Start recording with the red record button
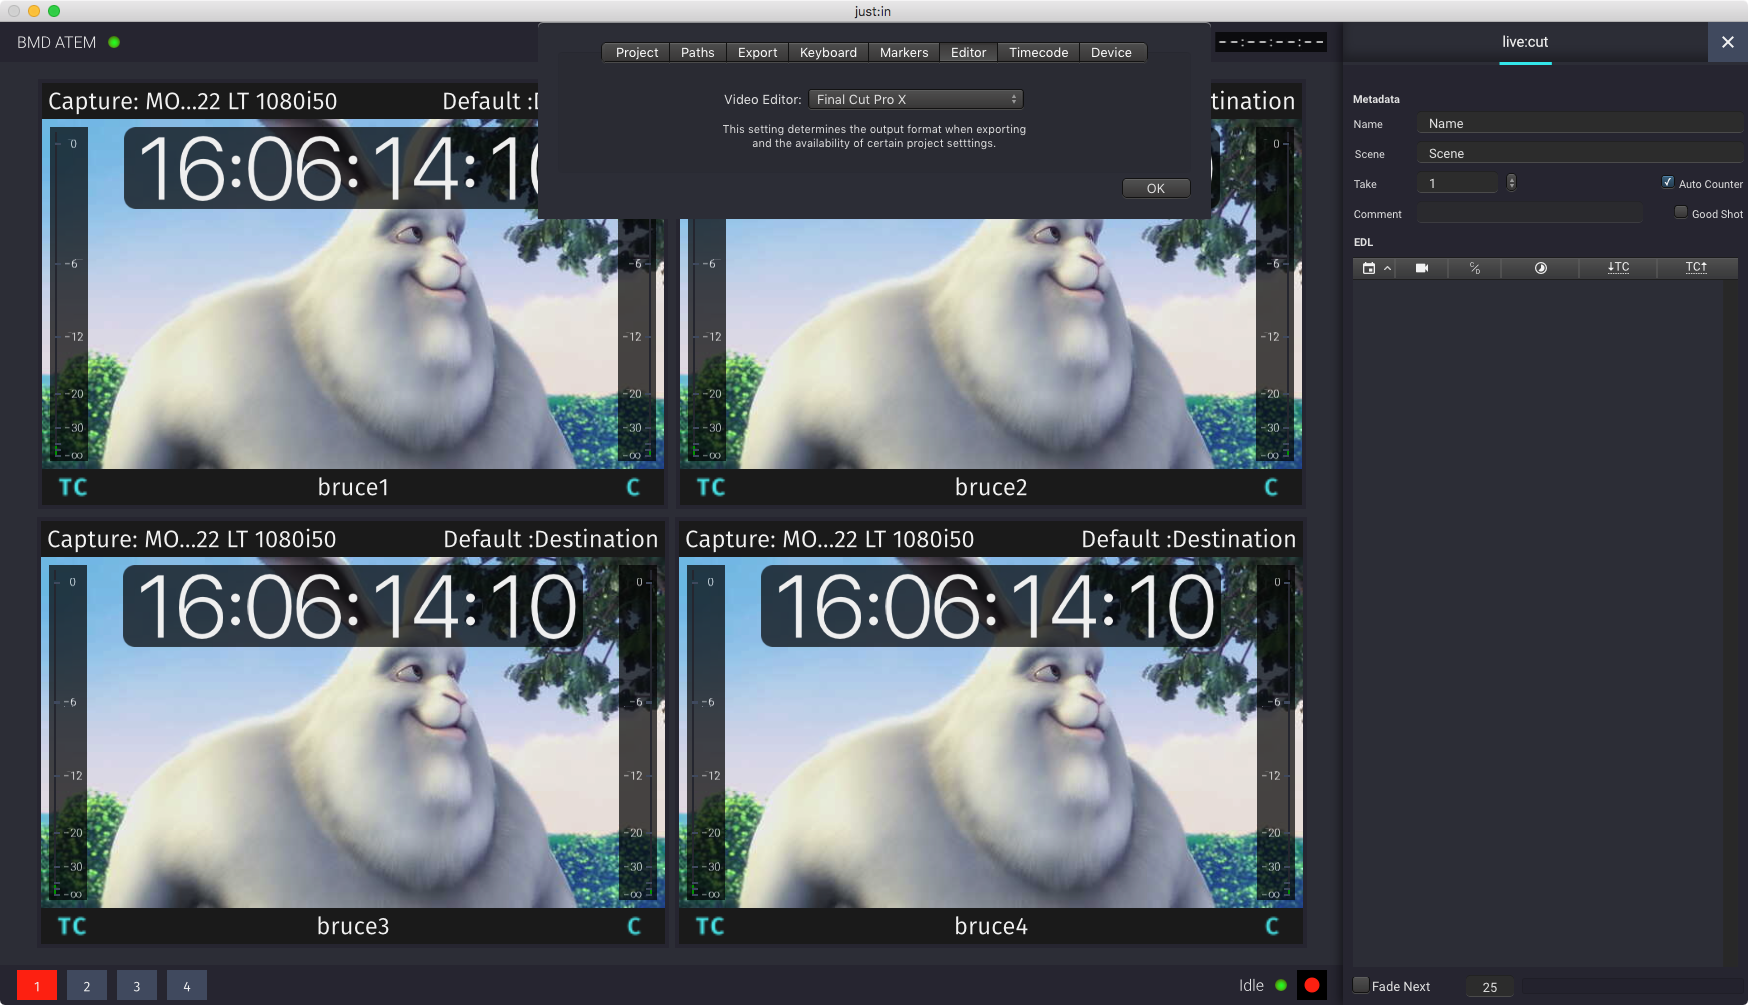Image resolution: width=1748 pixels, height=1005 pixels. [1312, 985]
